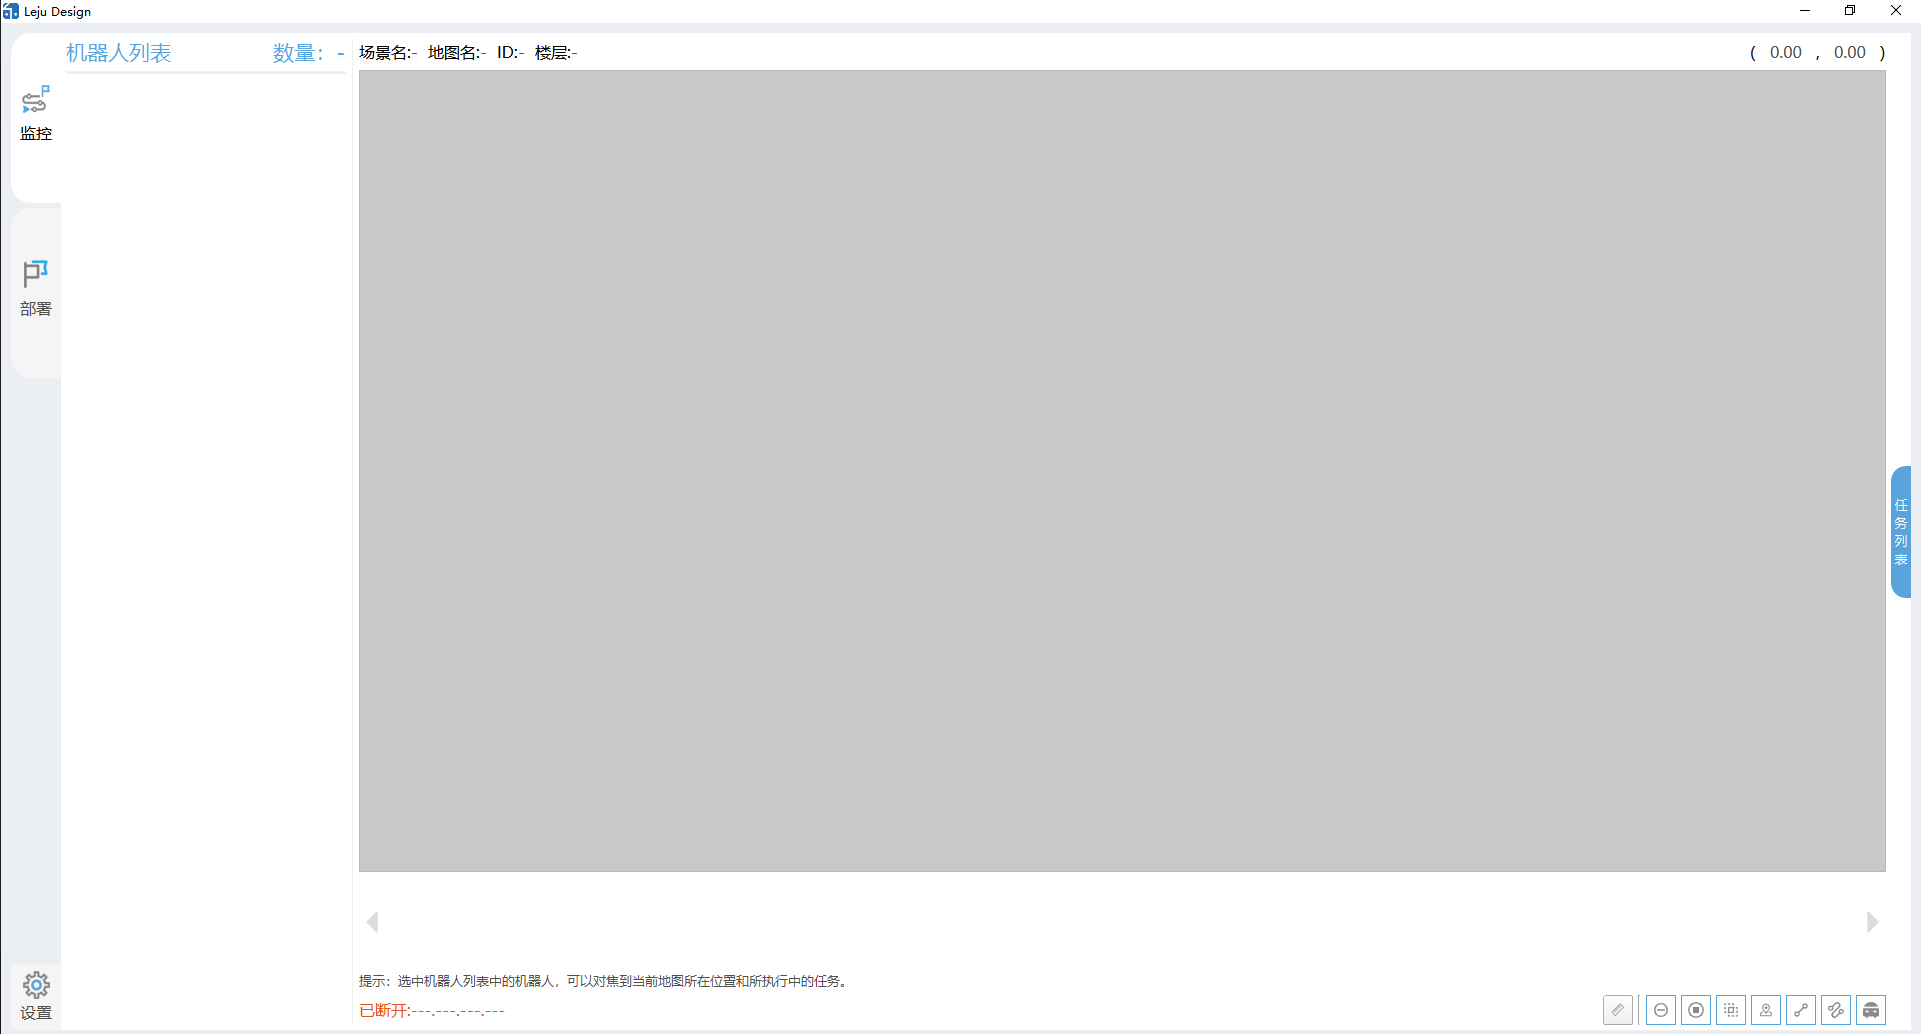Click the 数量 robot count label
Screen dimensions: 1921x1034
click(298, 53)
